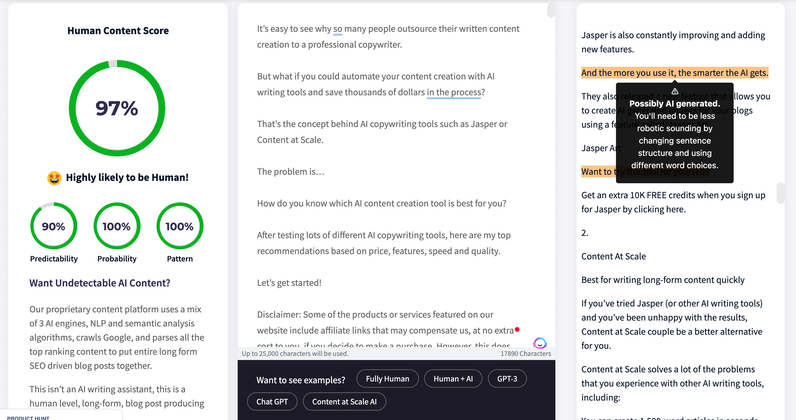Click the 90% Predictability circle
This screenshot has height=420, width=796.
pos(53,226)
